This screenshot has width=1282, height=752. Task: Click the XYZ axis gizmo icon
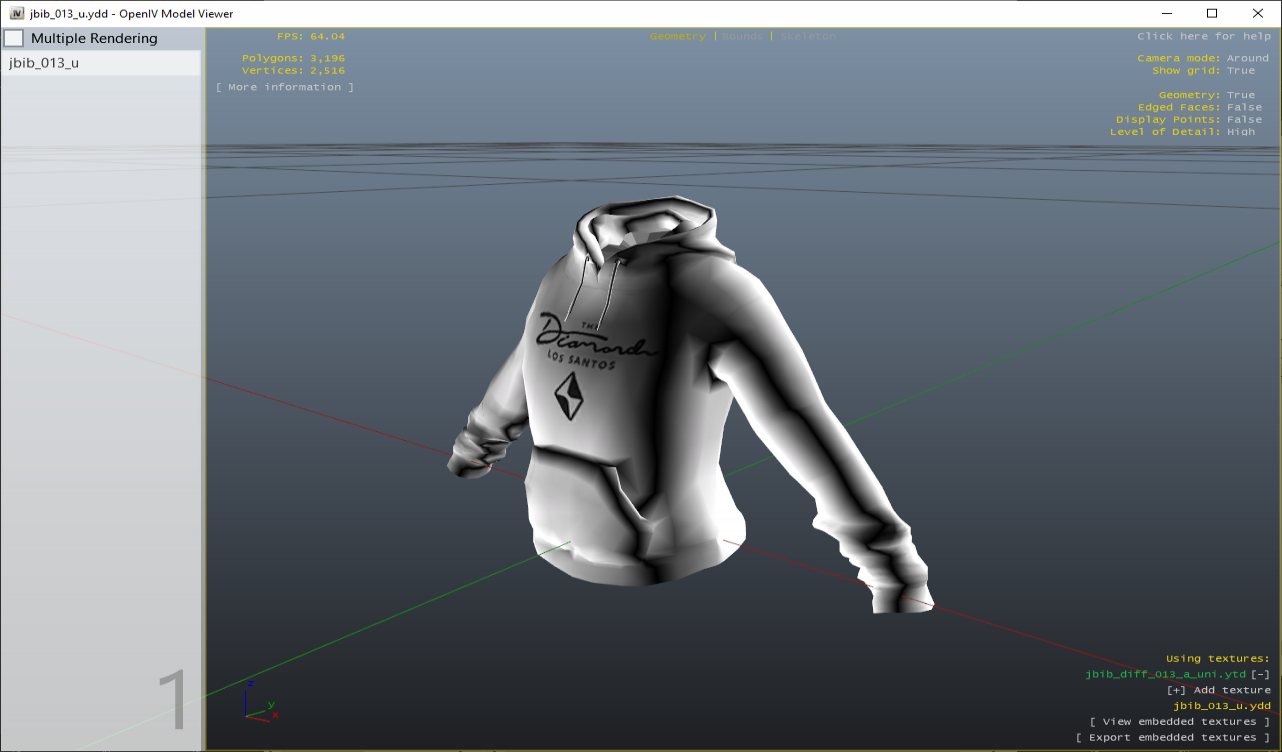(x=260, y=702)
